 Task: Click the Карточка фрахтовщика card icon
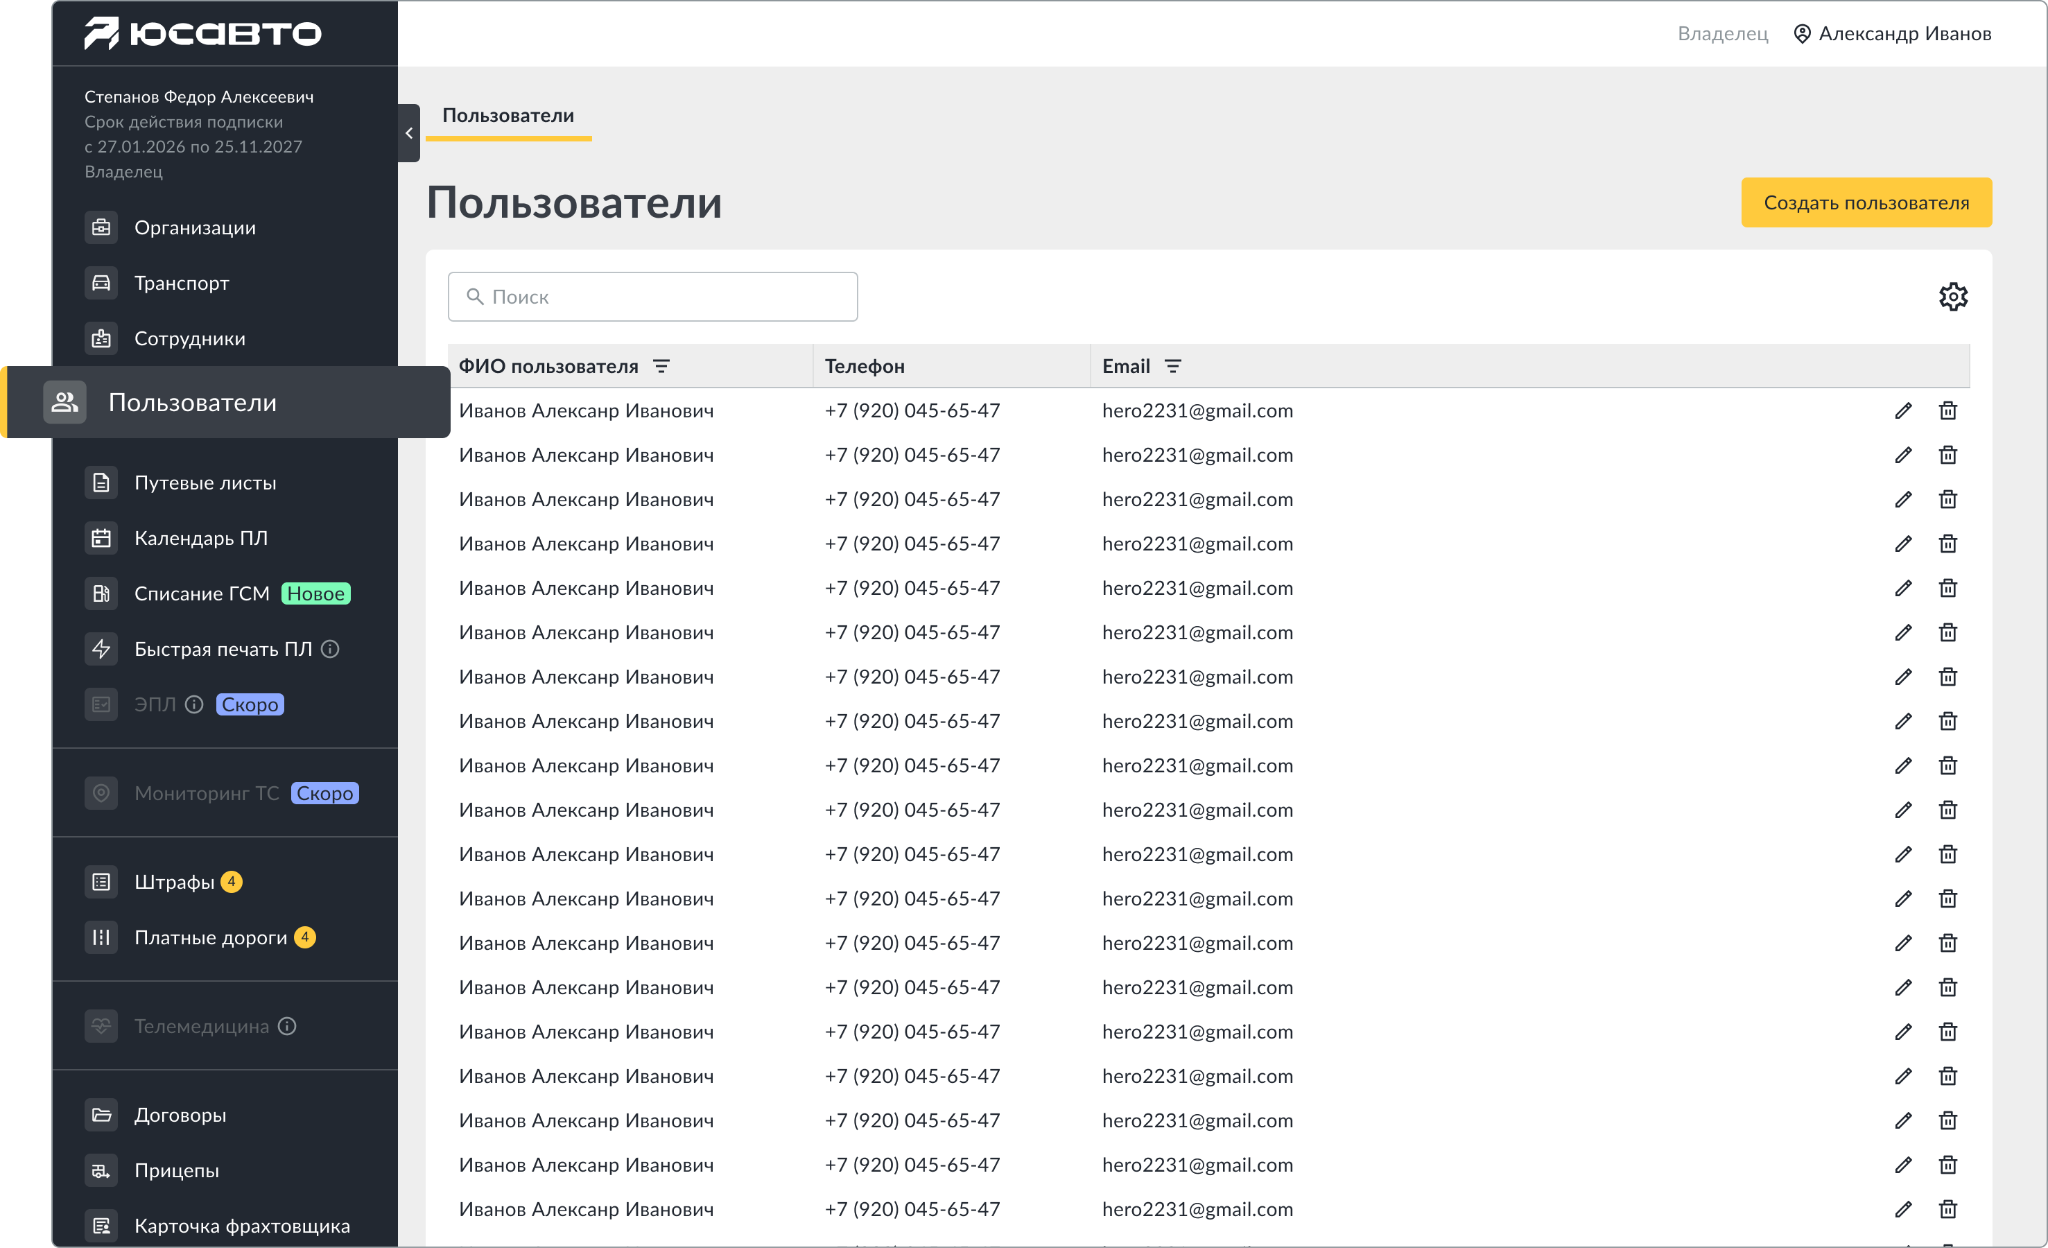101,1226
